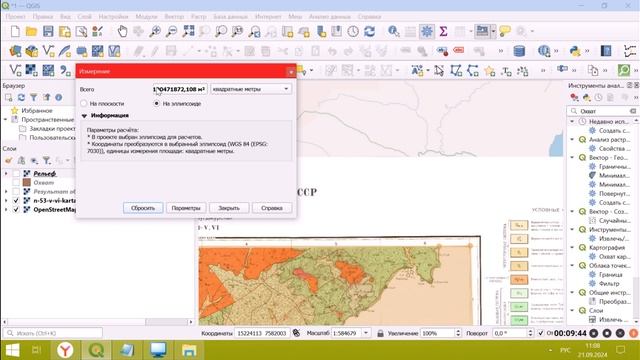Select the Pan Map hand tool
Viewport: 640px width, 360px height.
122,31
